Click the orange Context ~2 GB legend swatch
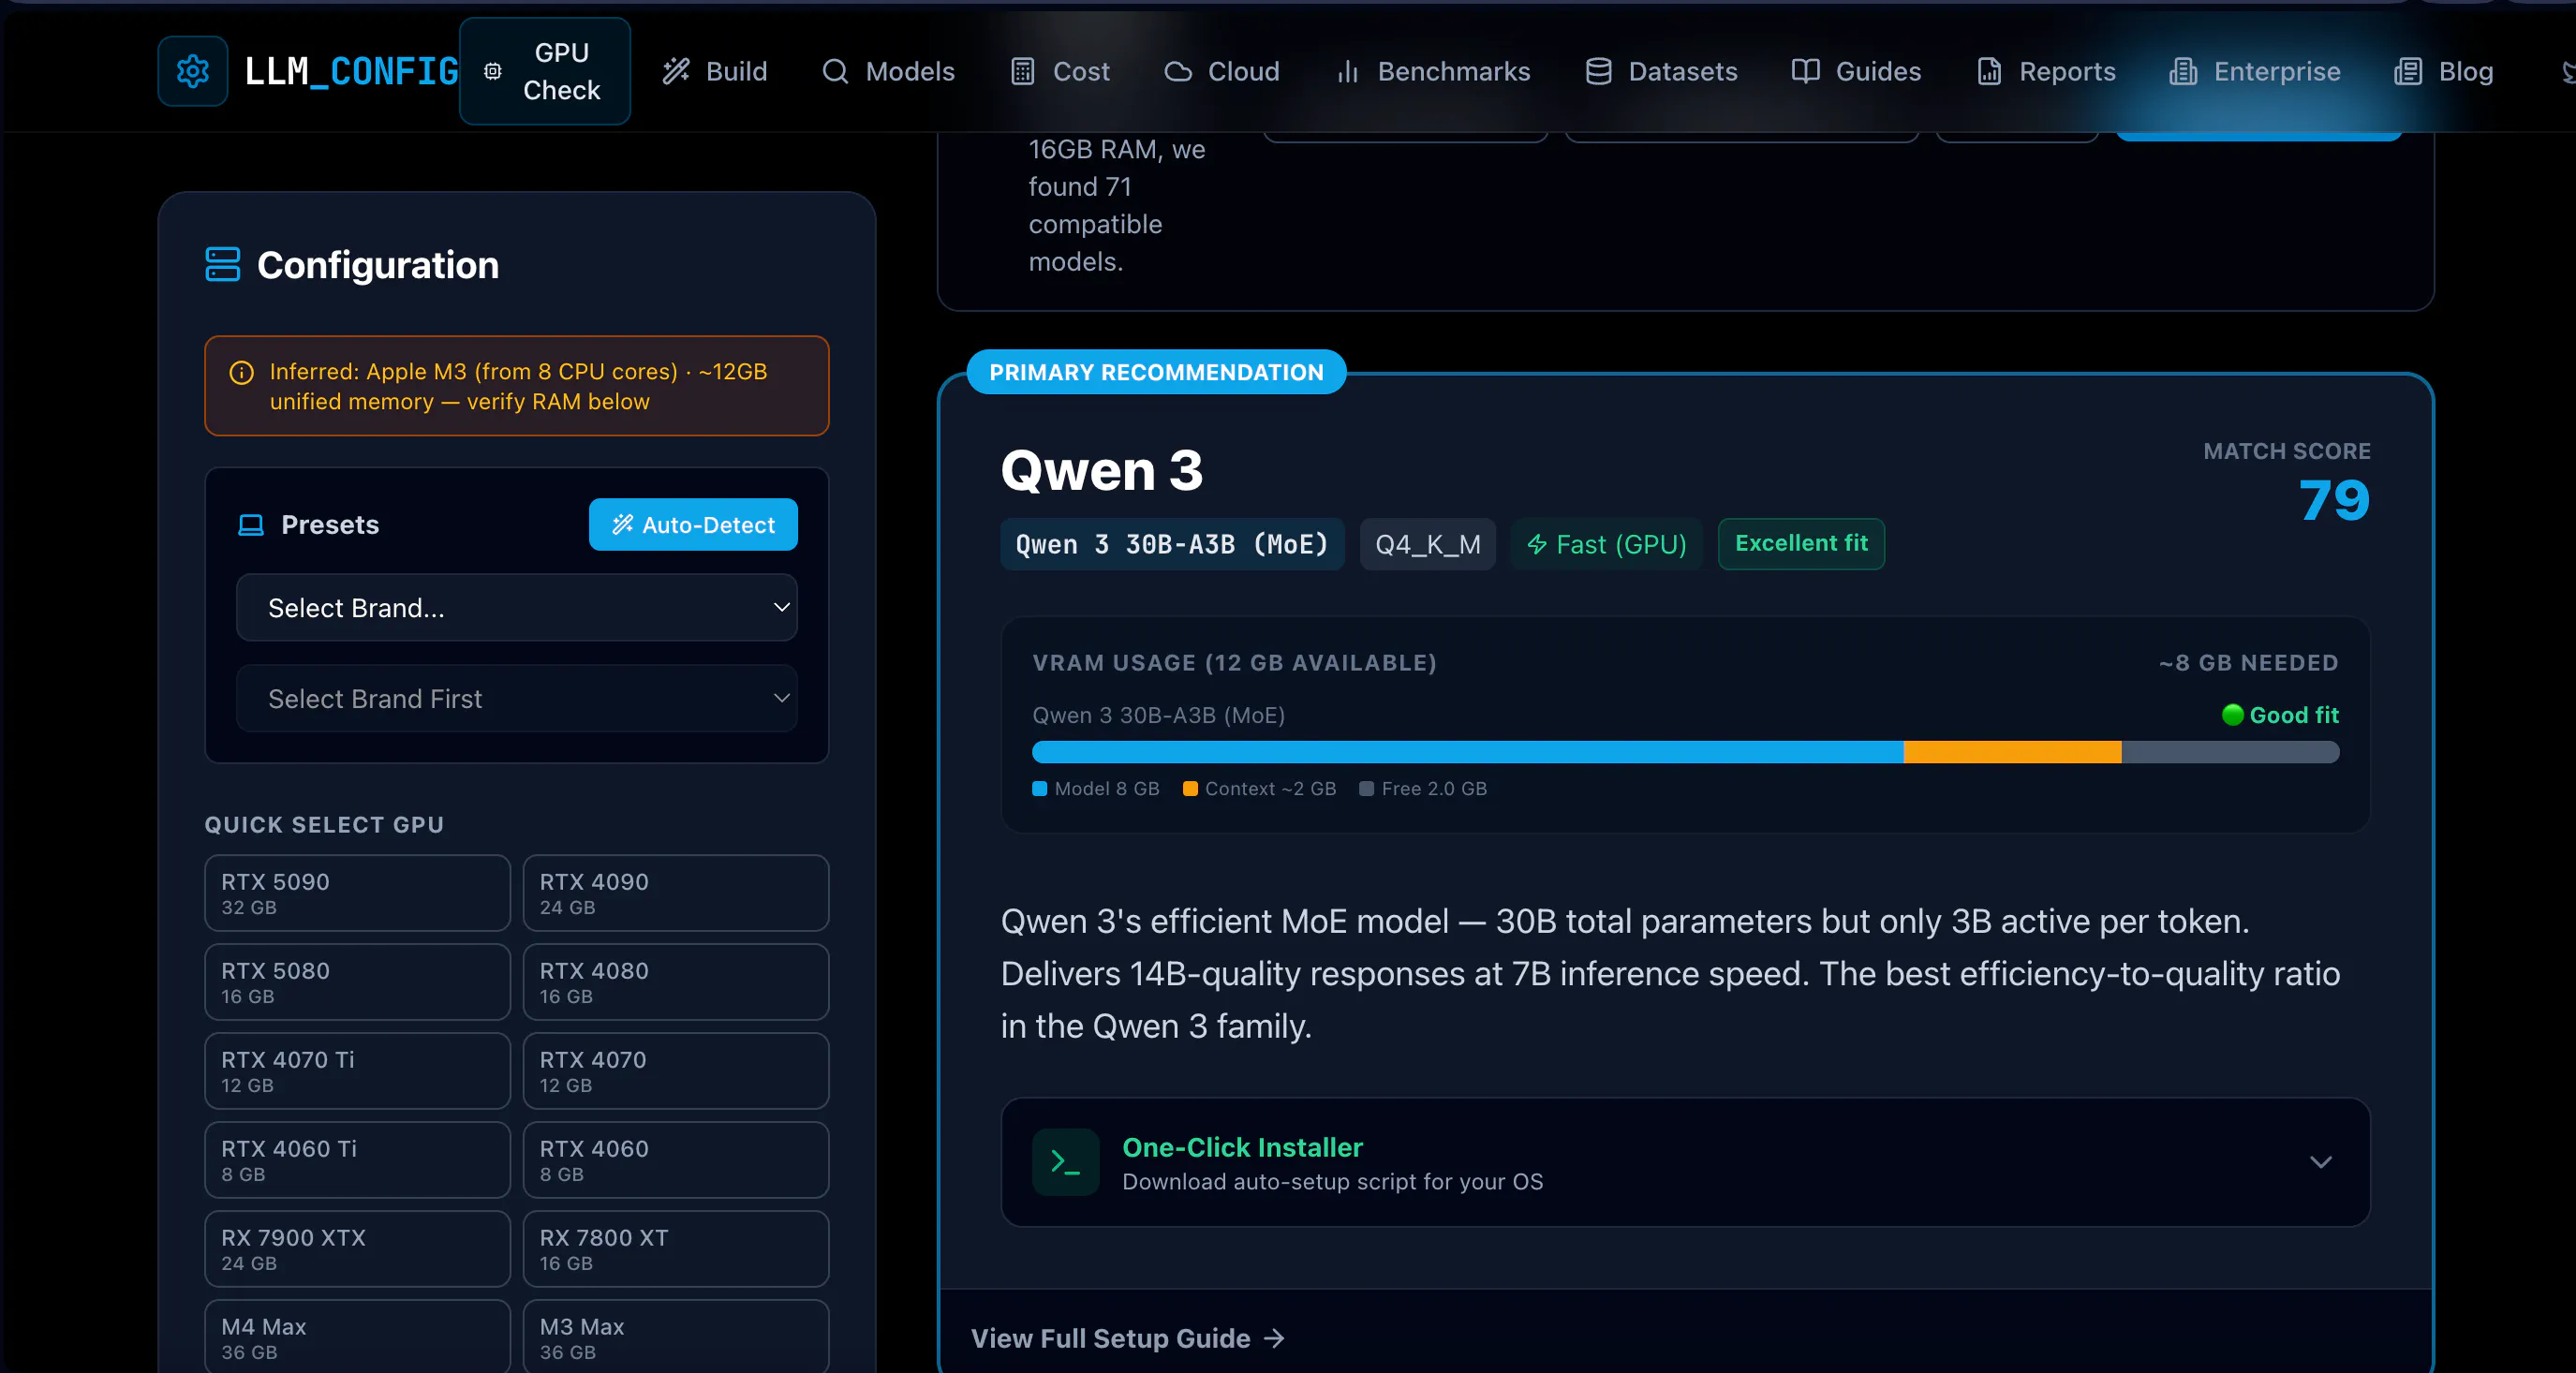 point(1190,789)
